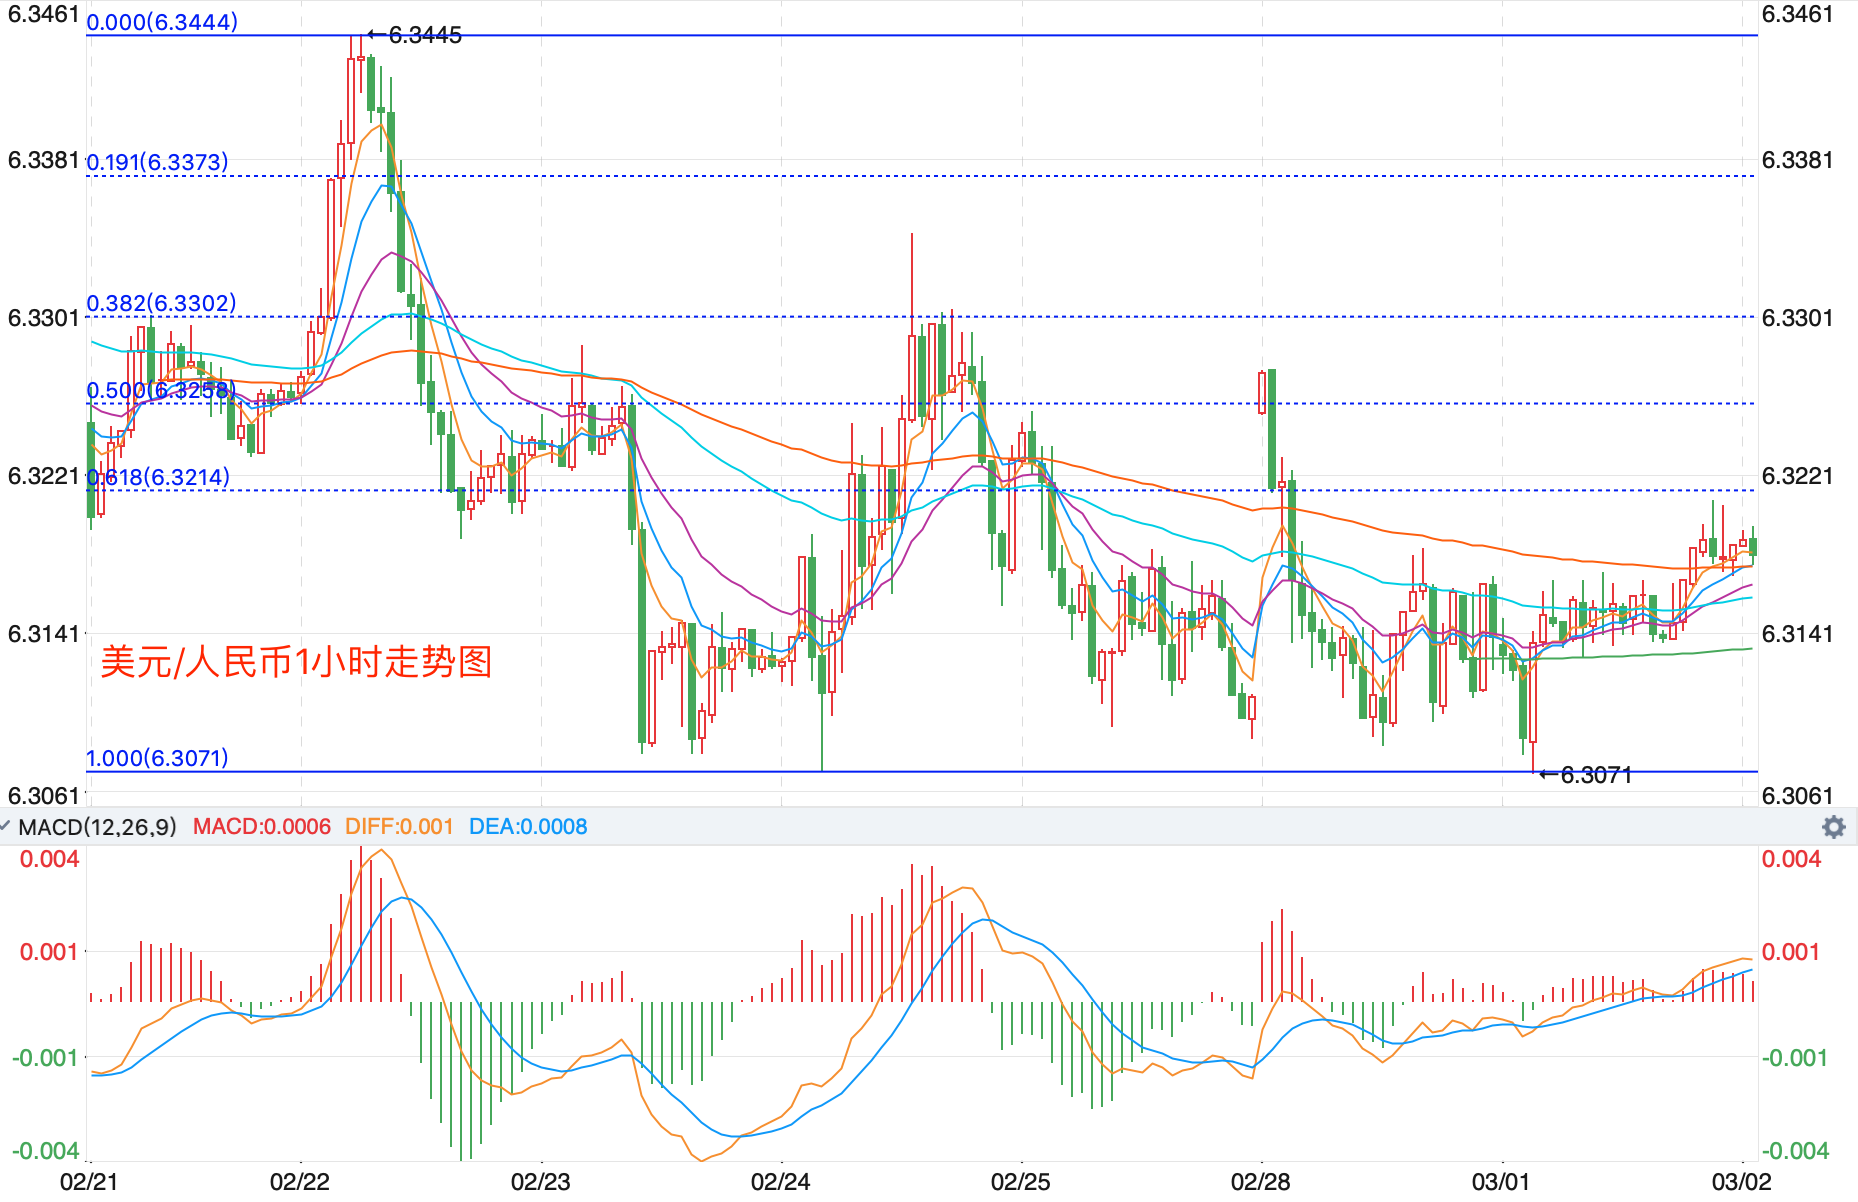Click the right axis 6.3301 price label

coord(1797,318)
